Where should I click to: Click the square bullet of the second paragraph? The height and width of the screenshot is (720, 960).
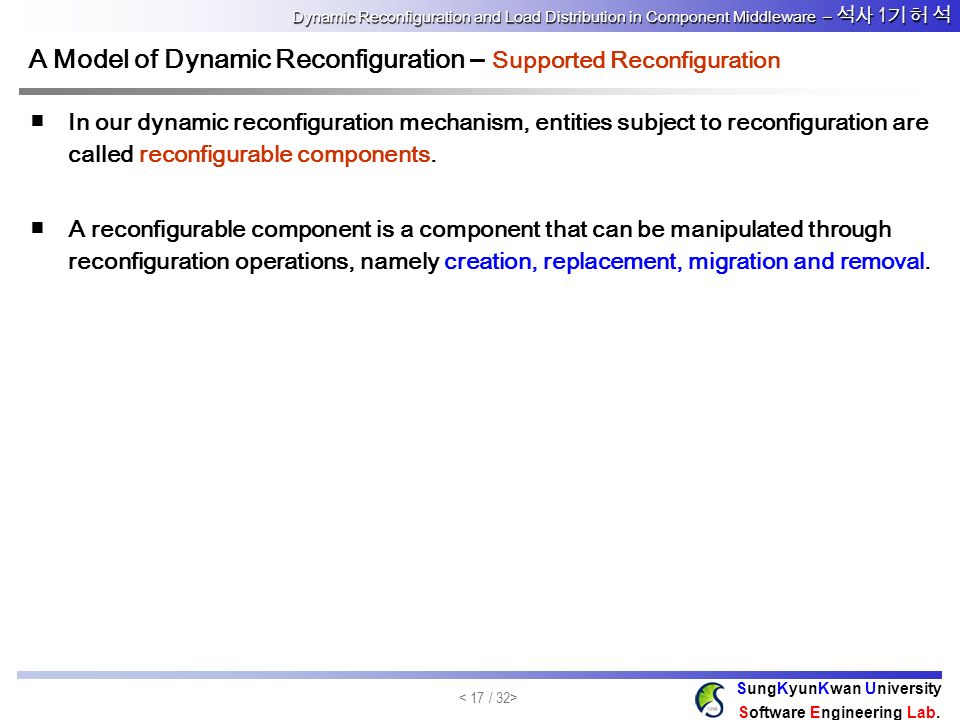click(38, 228)
